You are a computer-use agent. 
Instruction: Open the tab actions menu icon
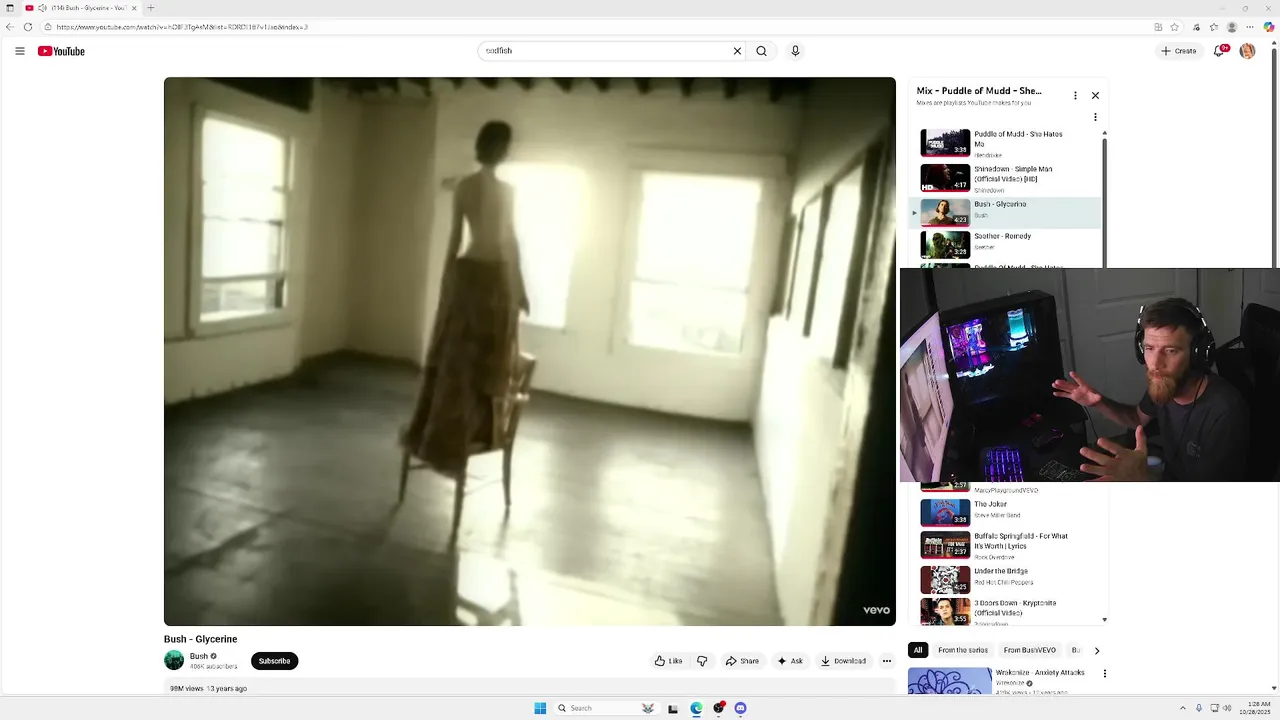tap(10, 8)
